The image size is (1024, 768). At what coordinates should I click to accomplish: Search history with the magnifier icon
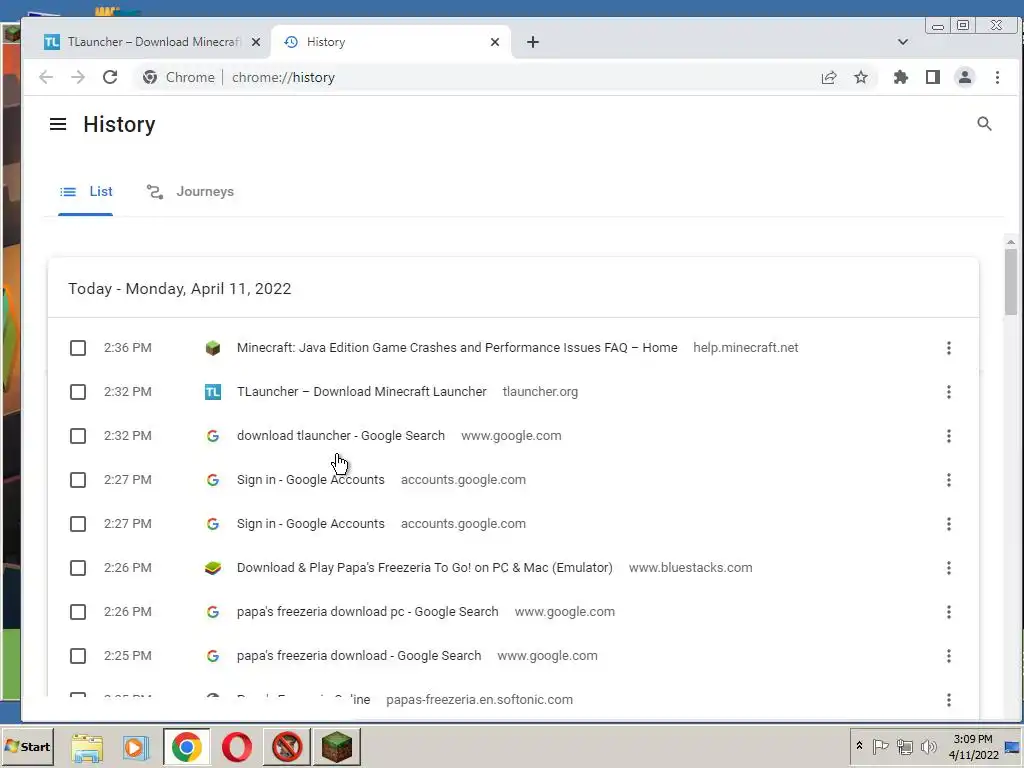pos(984,124)
